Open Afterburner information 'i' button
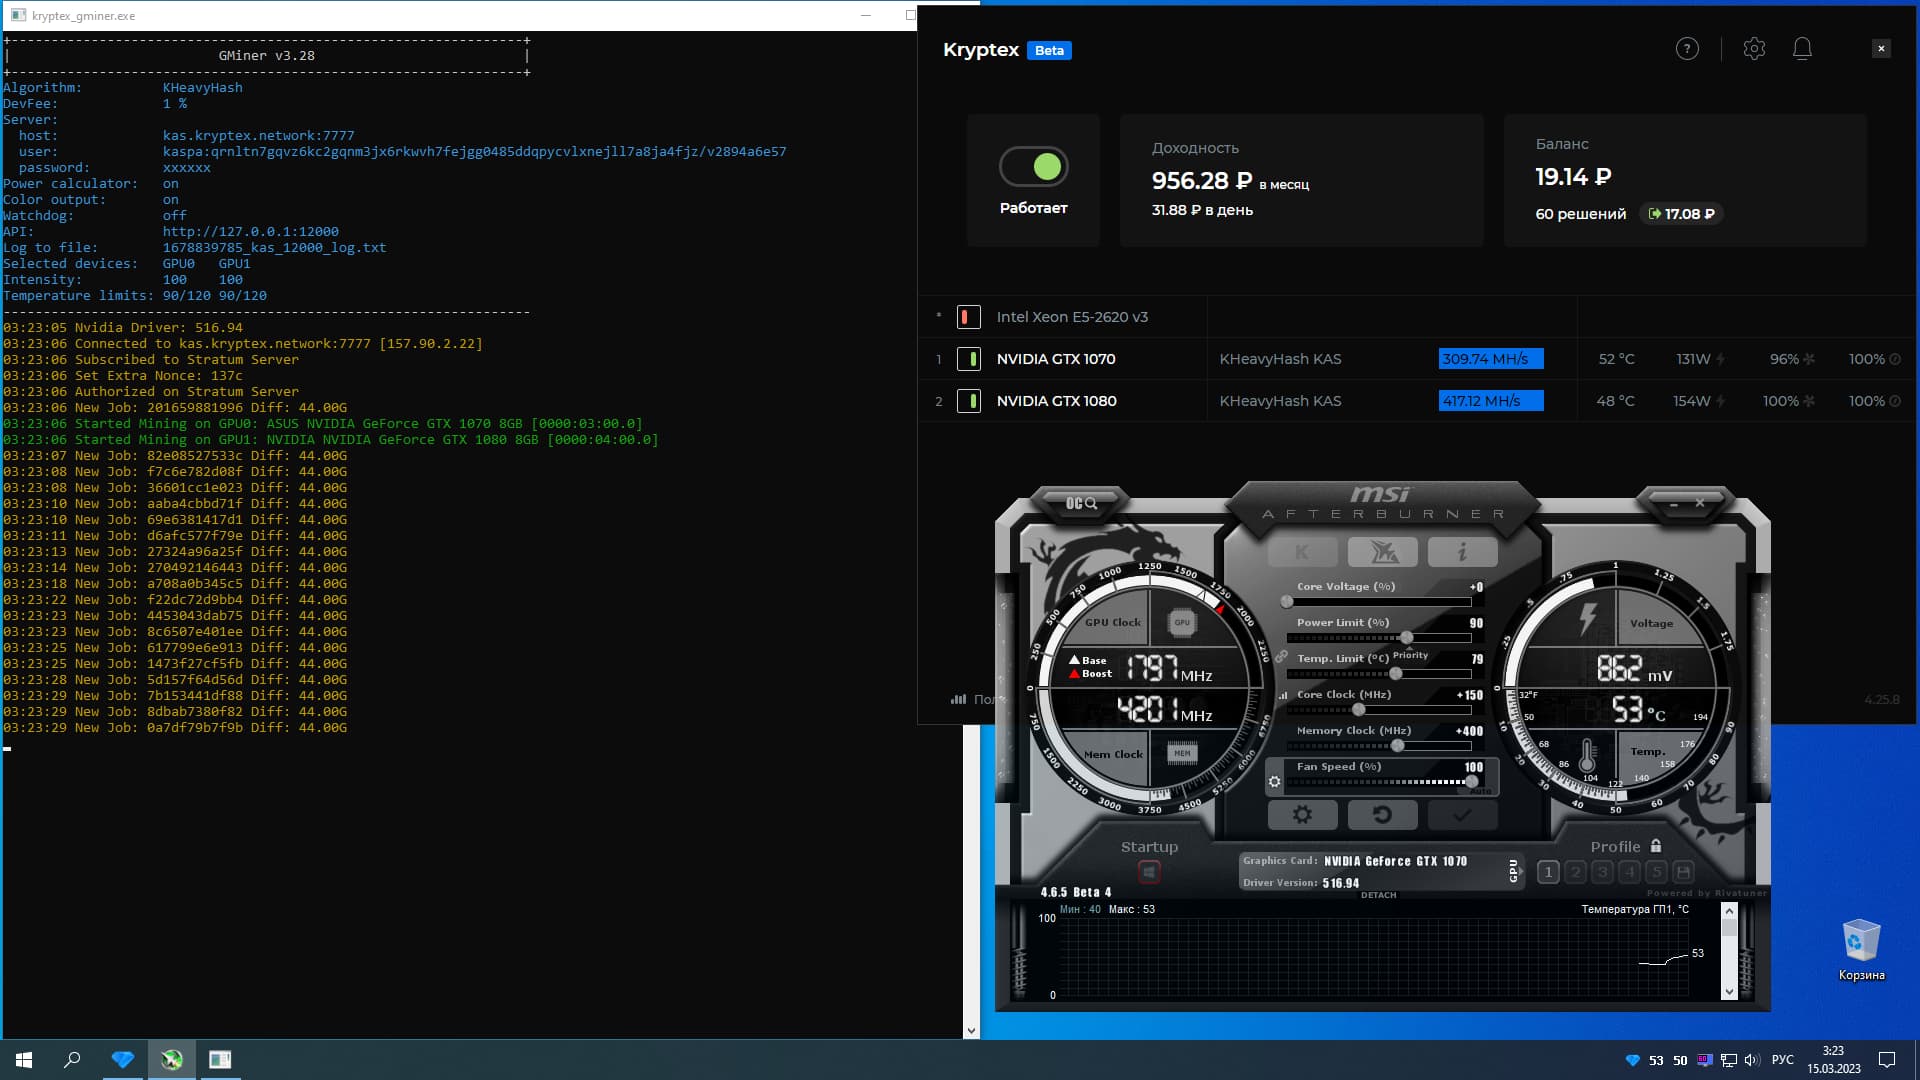 [x=1462, y=551]
